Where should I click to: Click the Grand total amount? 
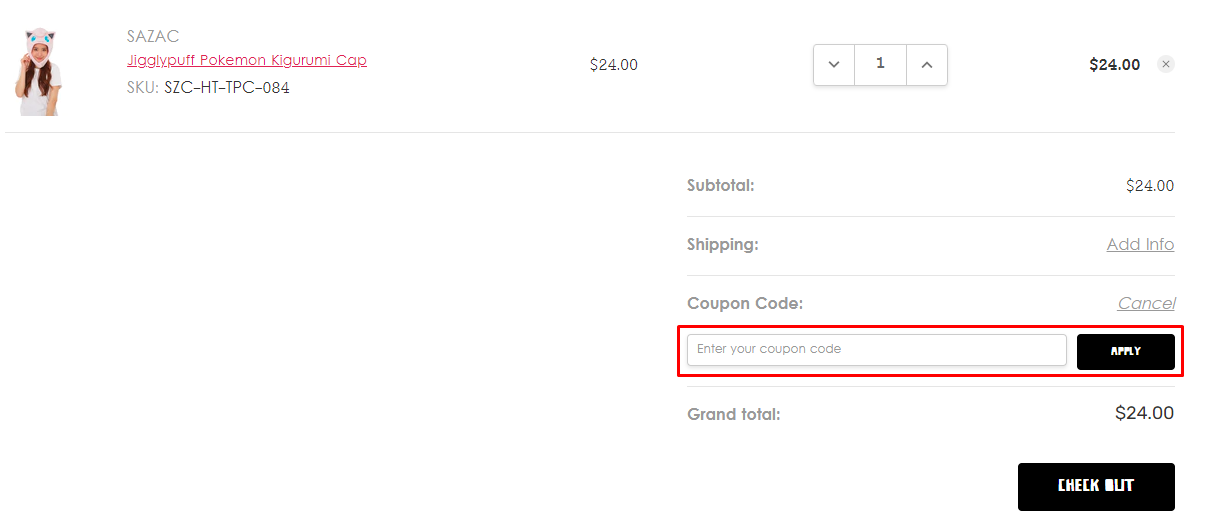coord(1144,413)
